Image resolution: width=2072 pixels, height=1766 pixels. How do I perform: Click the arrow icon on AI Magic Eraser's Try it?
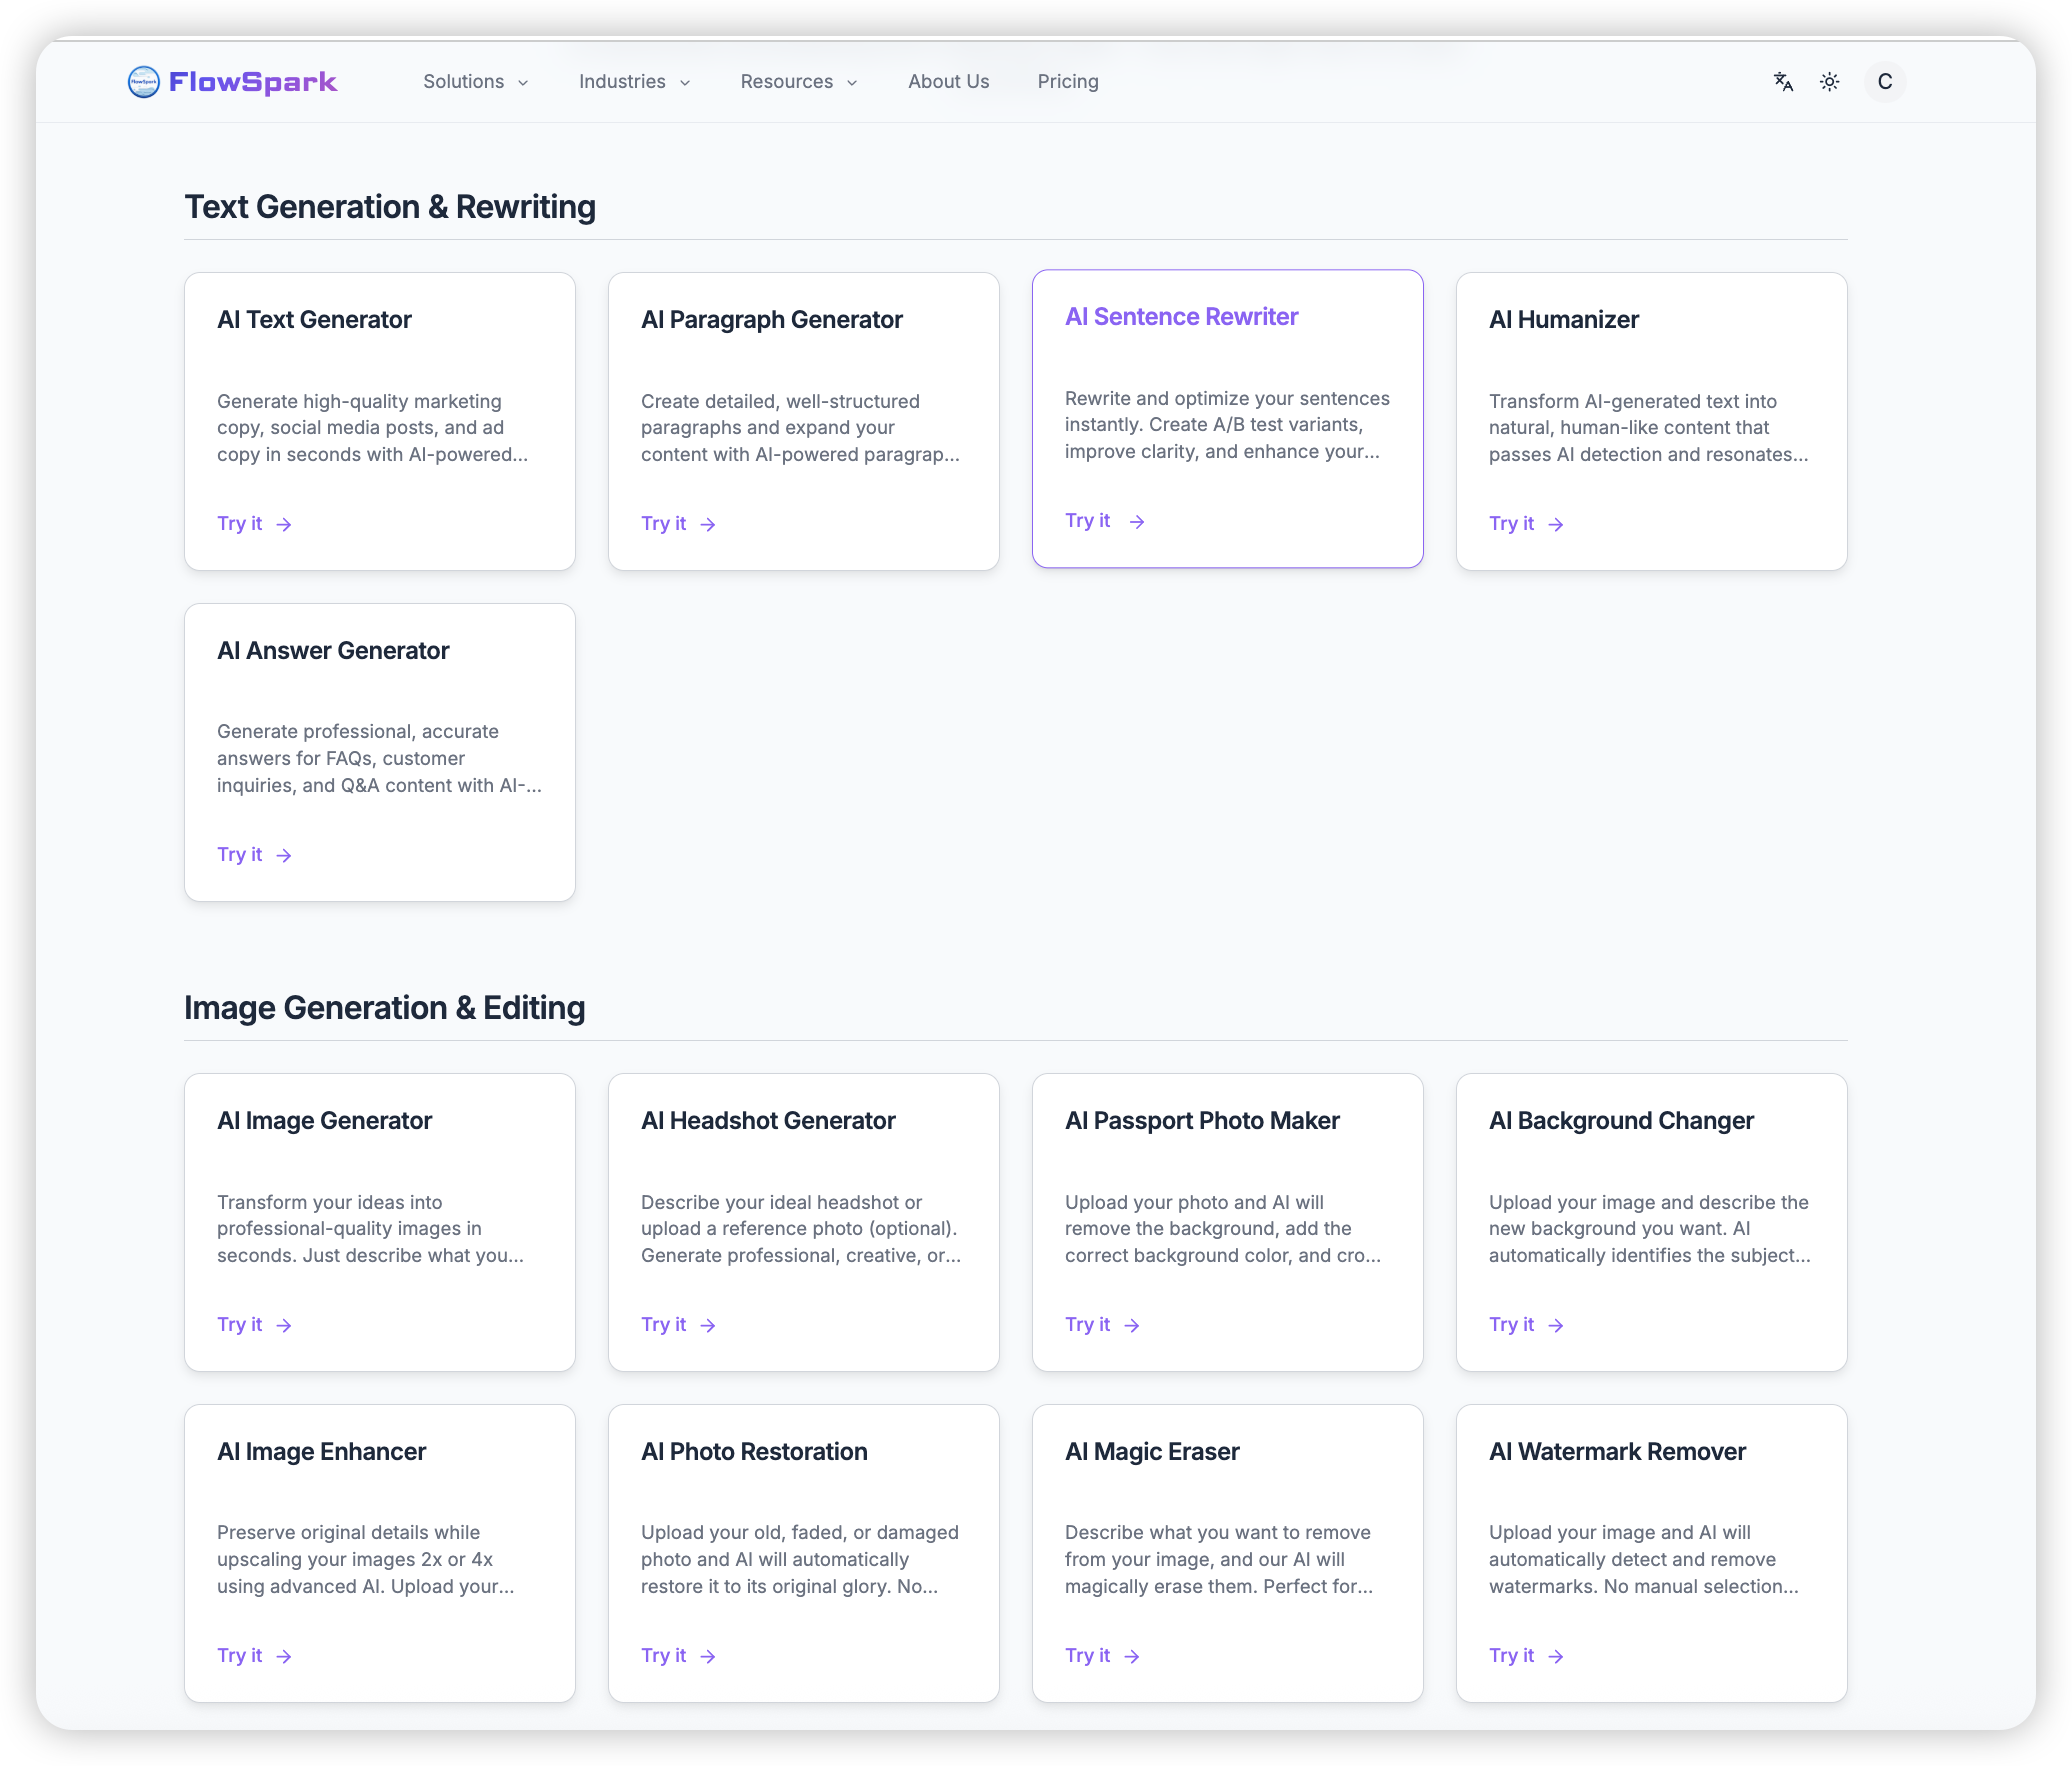click(1132, 1655)
